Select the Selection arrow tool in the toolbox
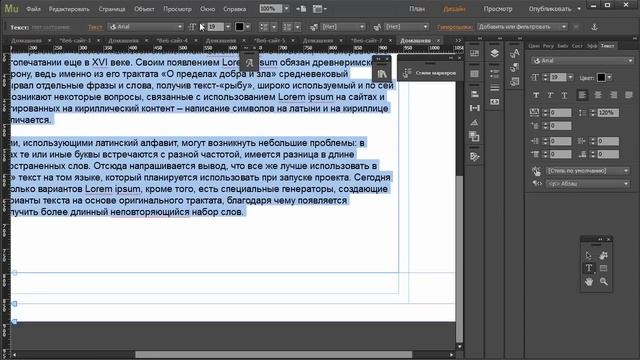Screen dimensions: 640x360 [588, 256]
